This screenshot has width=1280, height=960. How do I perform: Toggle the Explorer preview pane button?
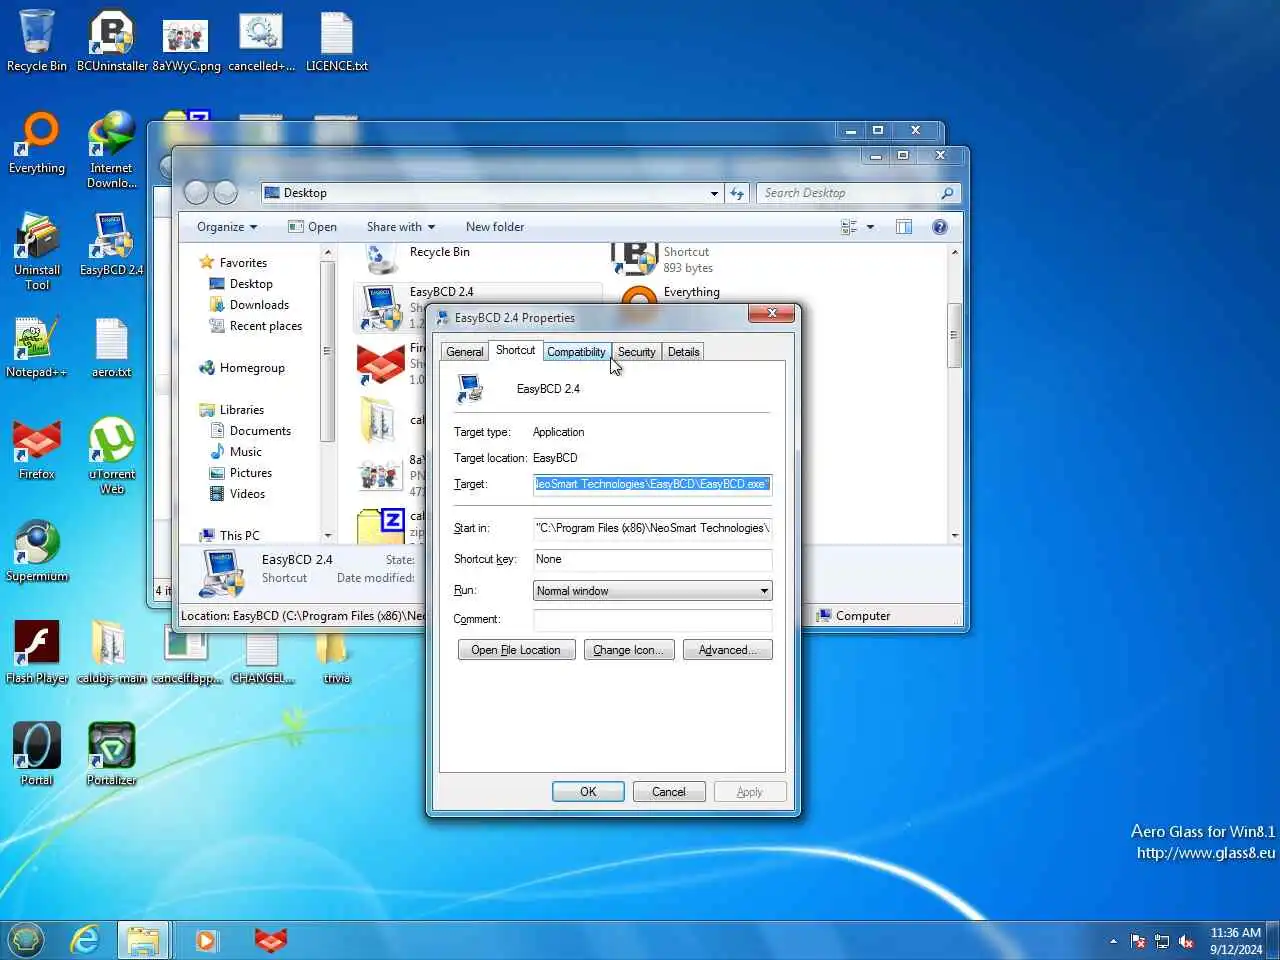[x=904, y=227]
